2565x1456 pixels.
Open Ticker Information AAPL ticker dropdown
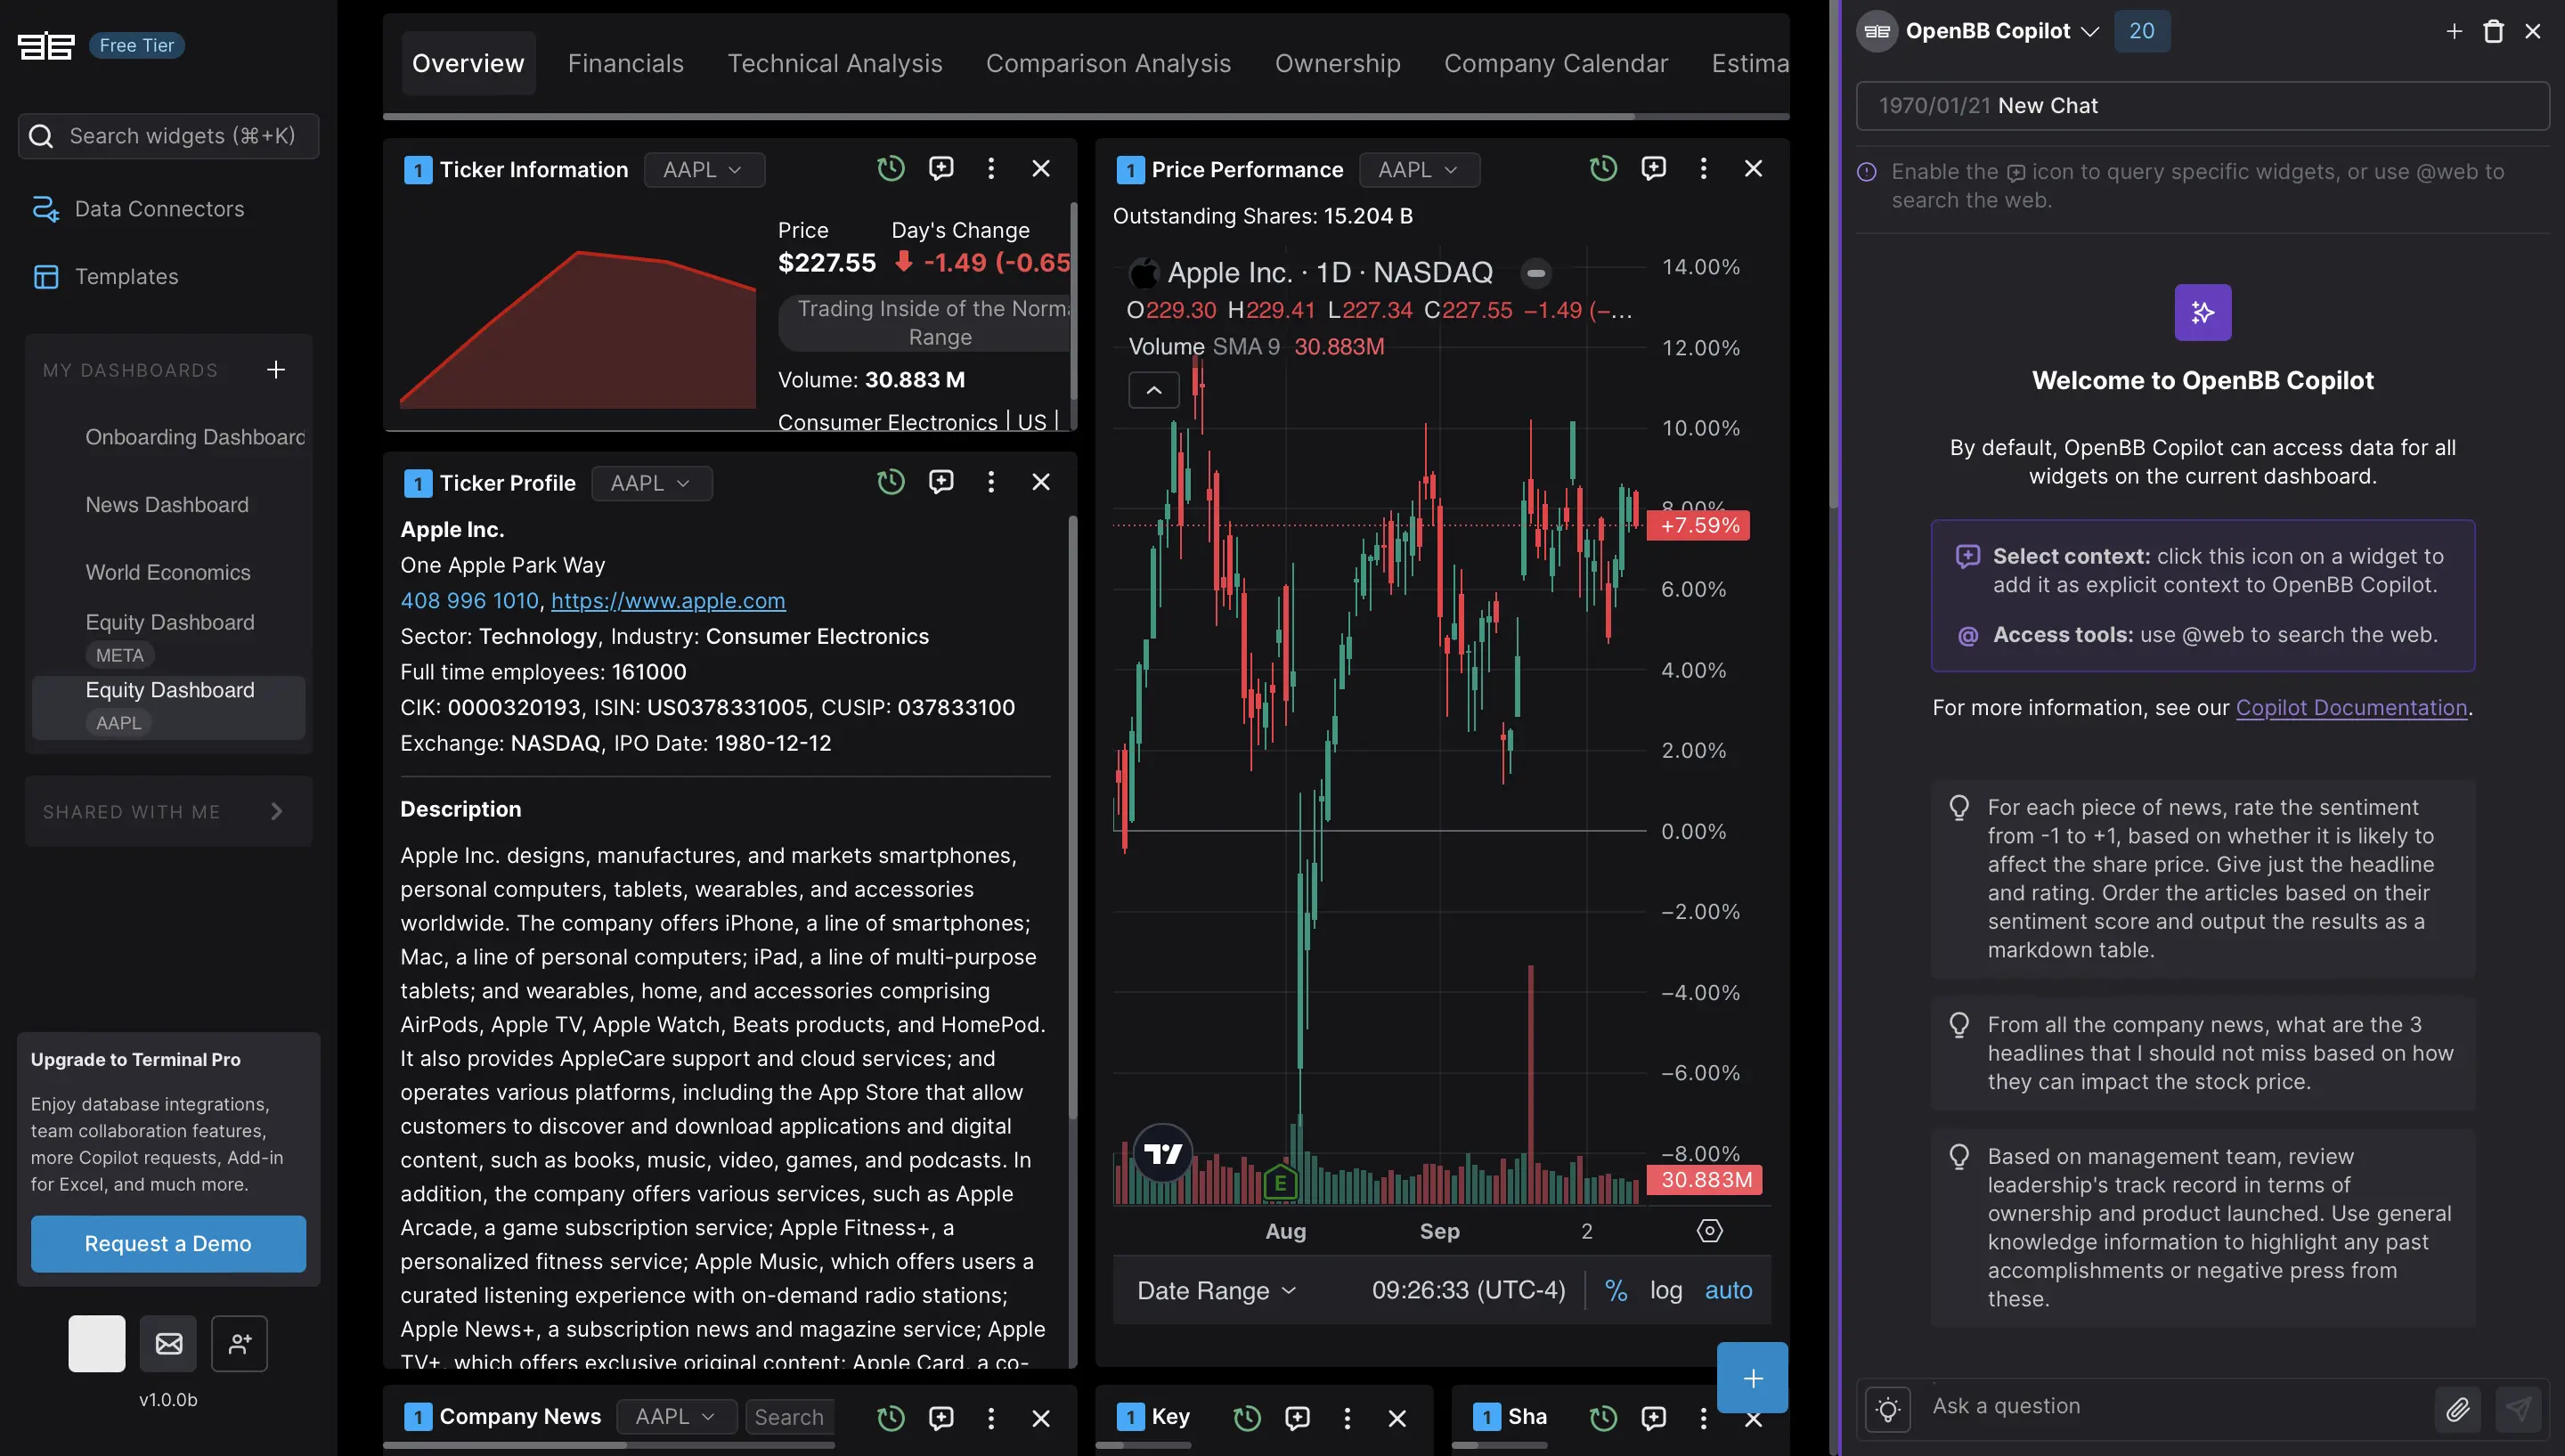704,169
